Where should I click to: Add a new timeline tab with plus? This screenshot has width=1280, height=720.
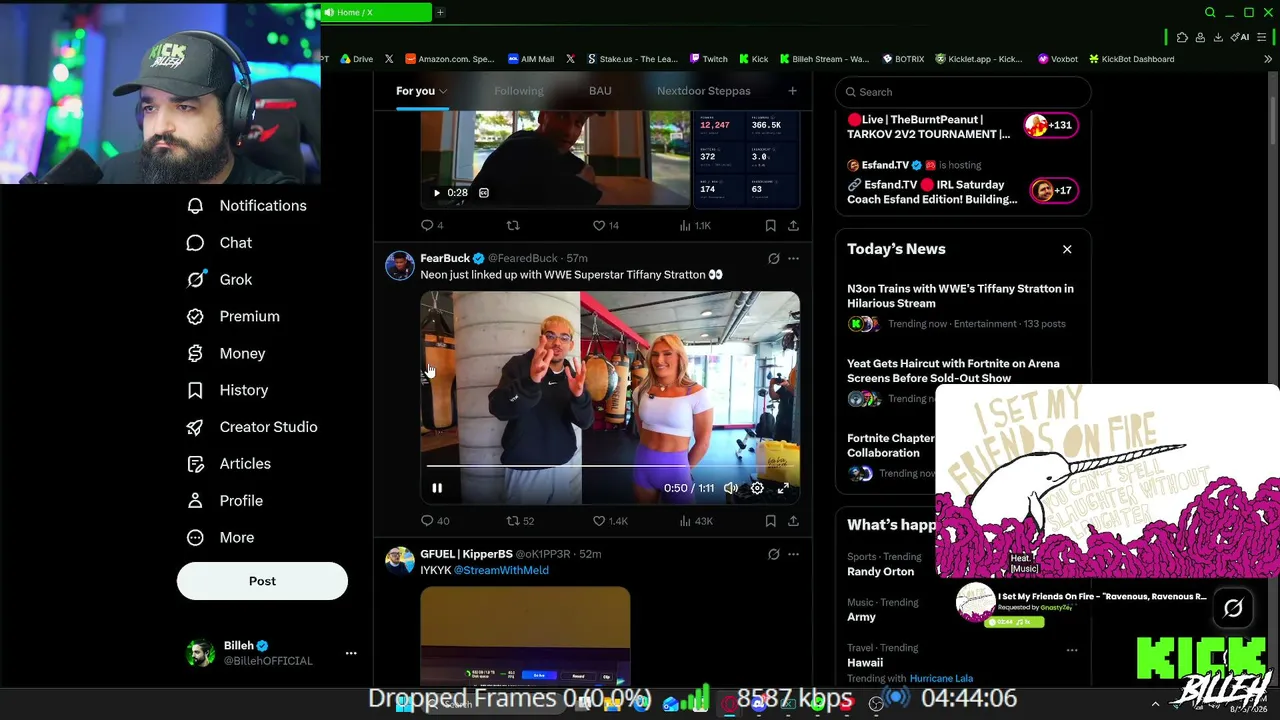coord(792,91)
